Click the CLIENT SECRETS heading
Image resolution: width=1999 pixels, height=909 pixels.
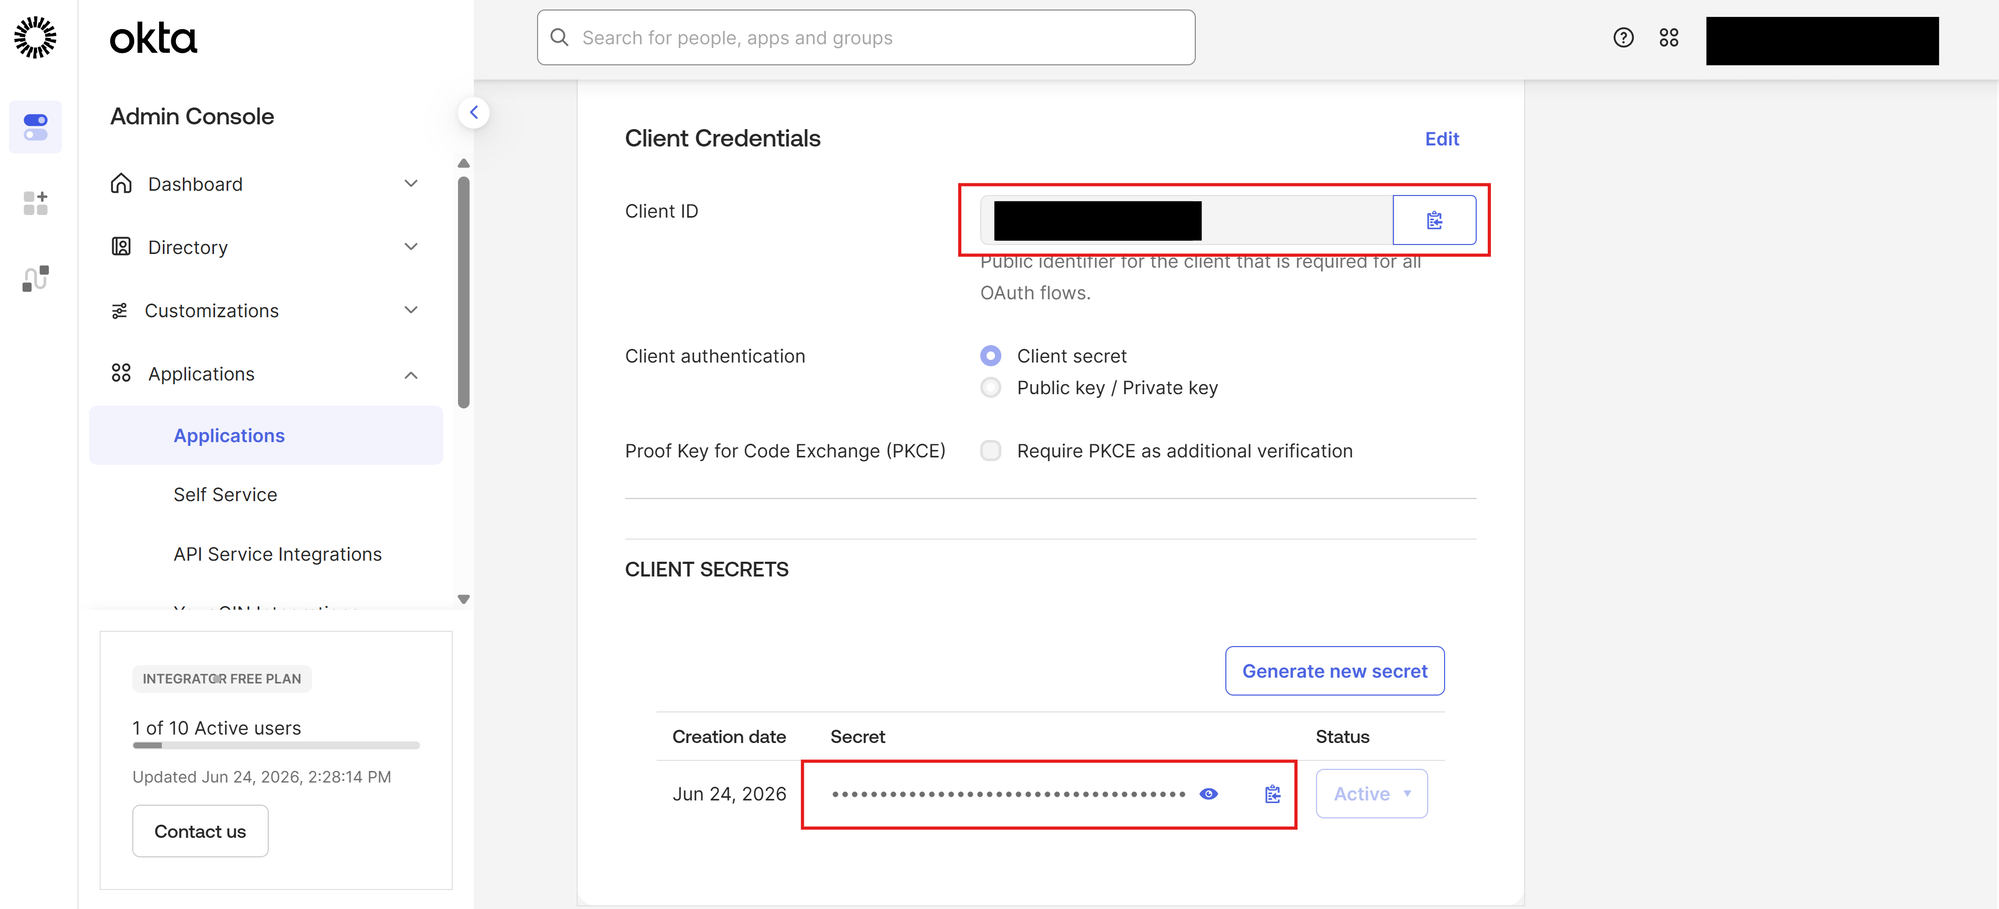pos(707,569)
